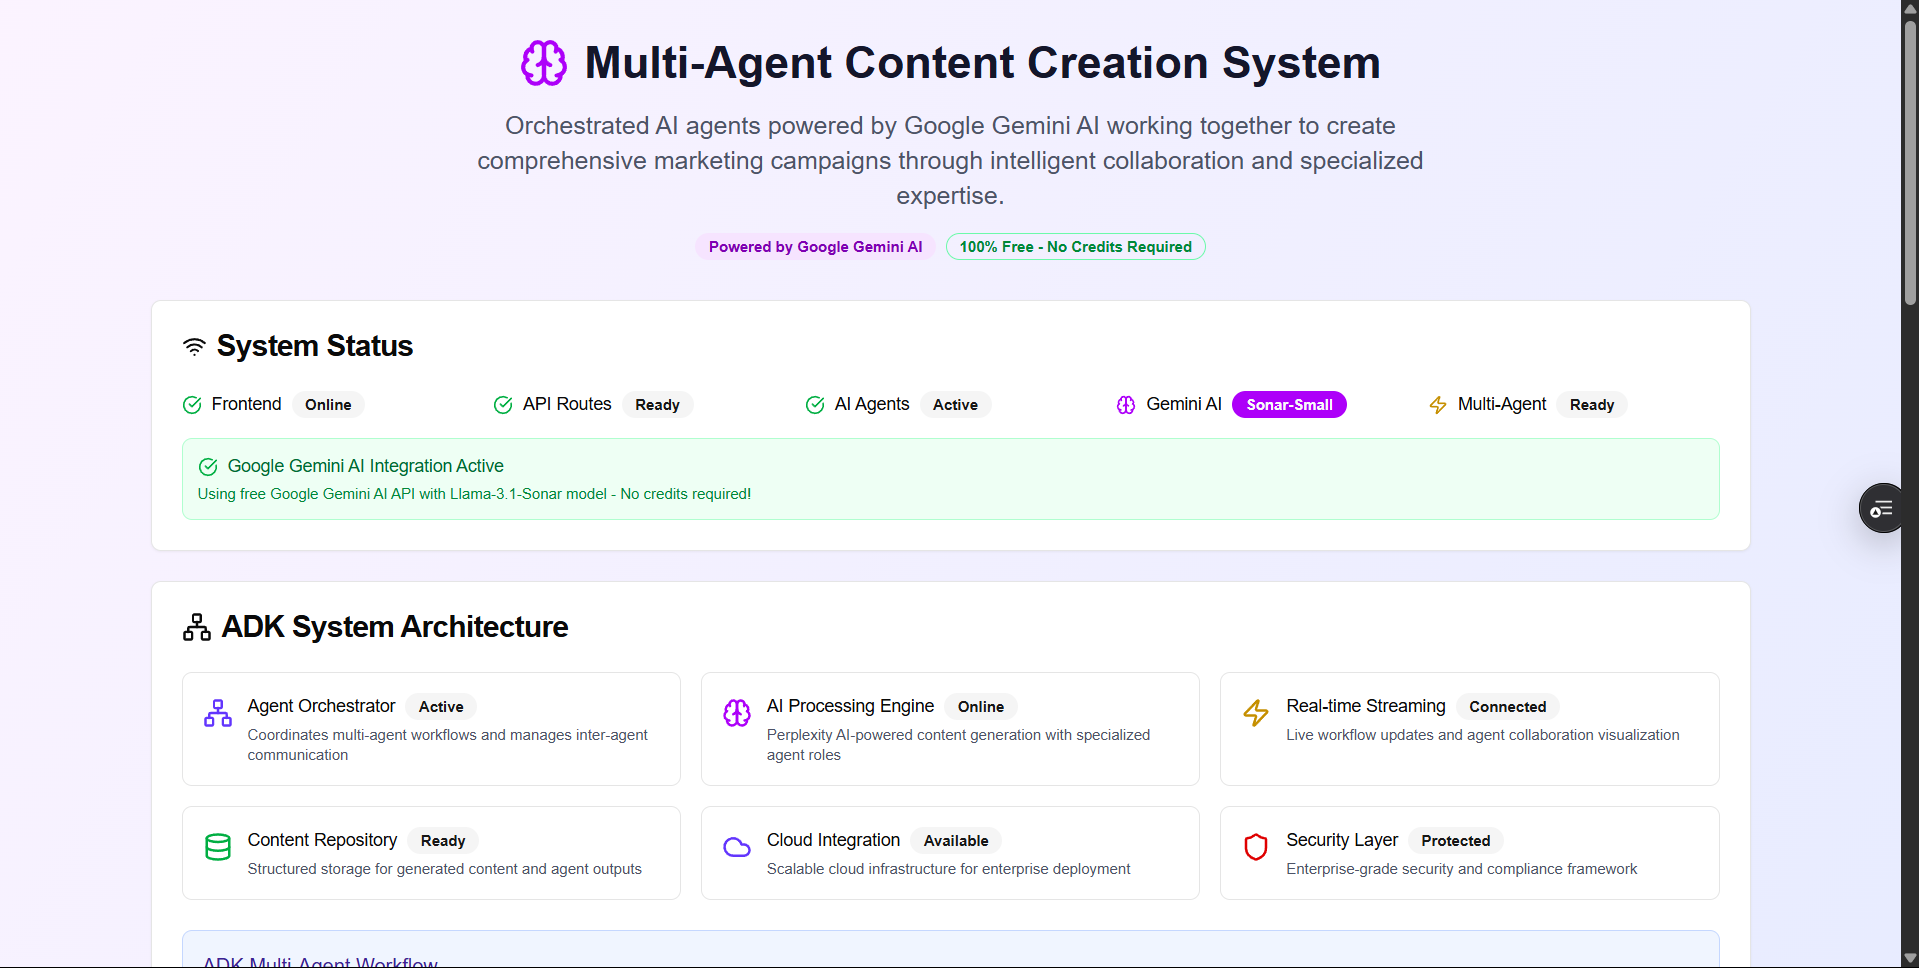Click the Structured storage description text
Image resolution: width=1919 pixels, height=968 pixels.
pos(445,869)
